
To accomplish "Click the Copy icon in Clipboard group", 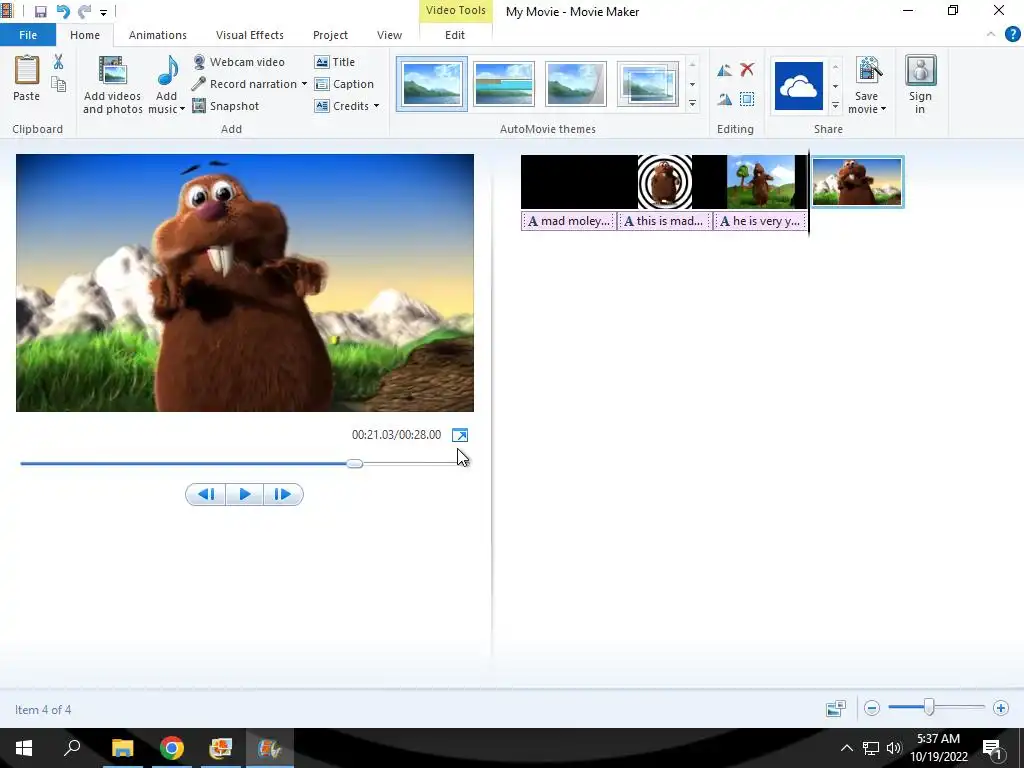I will coord(59,84).
